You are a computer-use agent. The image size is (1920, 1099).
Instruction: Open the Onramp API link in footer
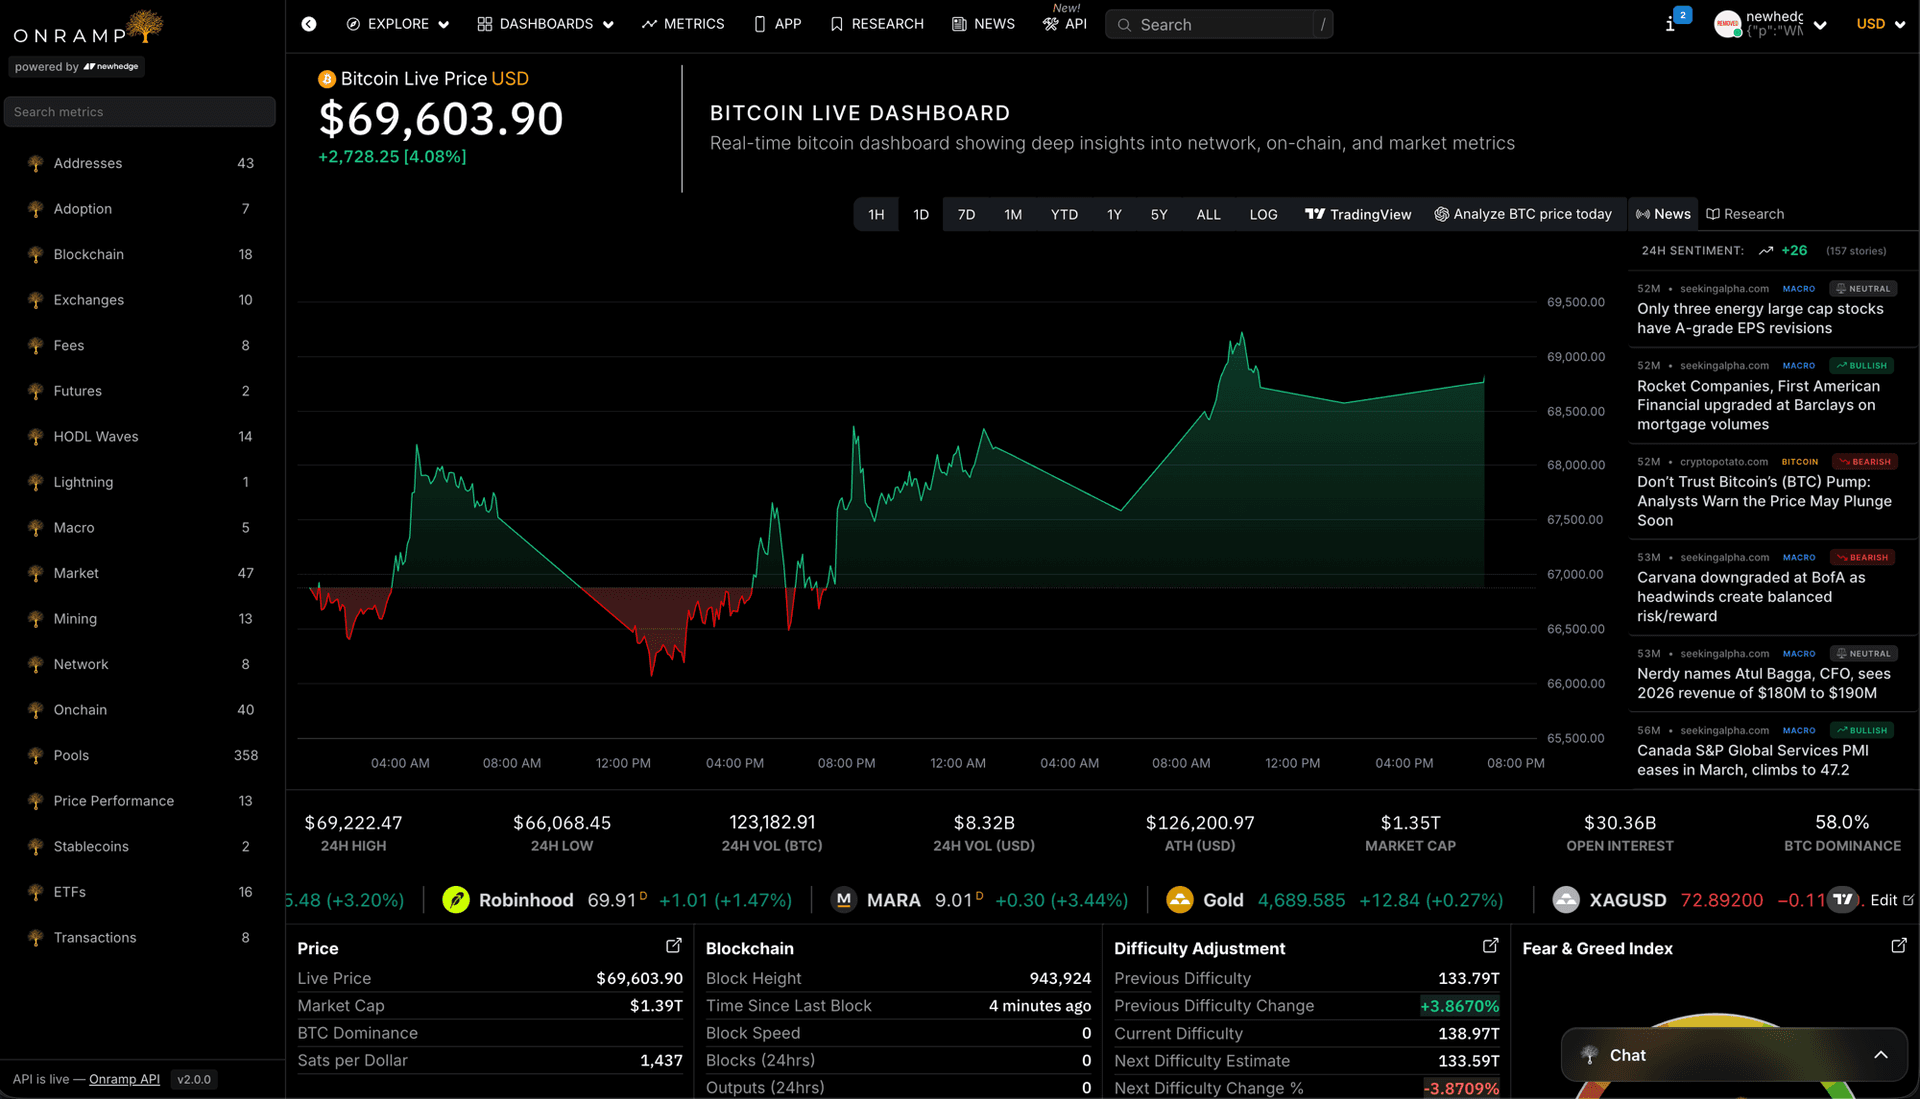pos(124,1079)
